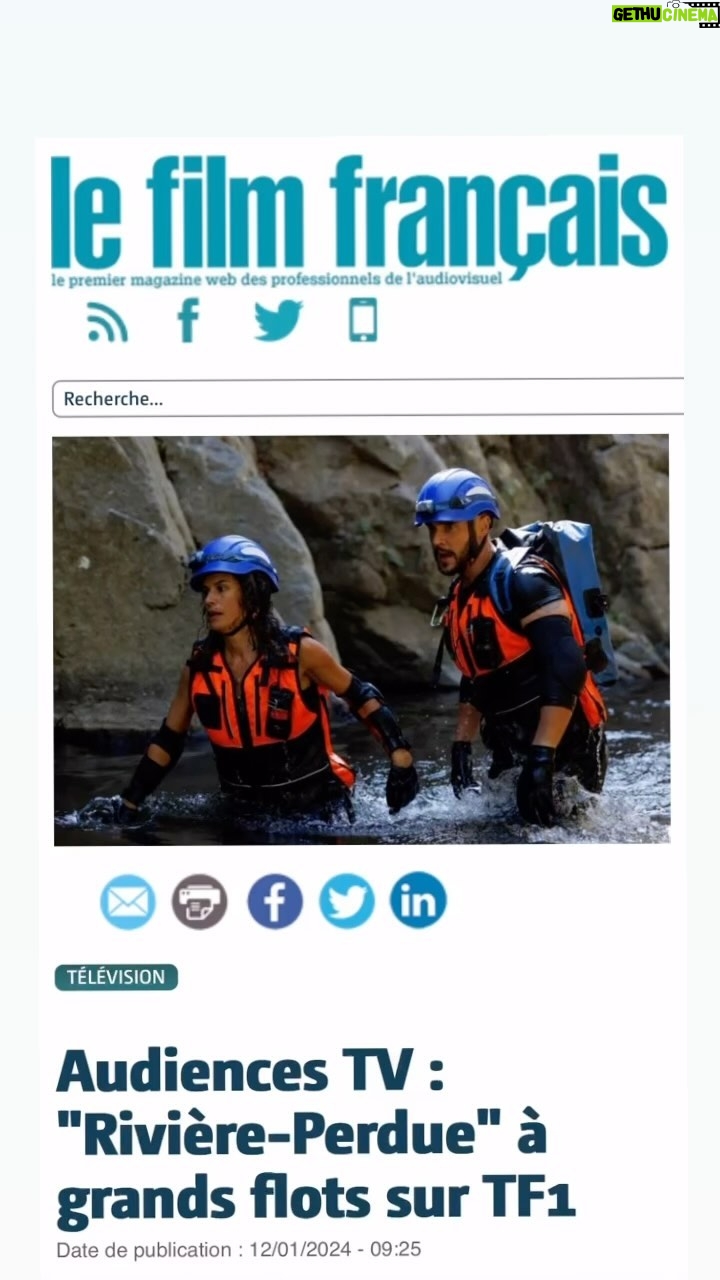720x1280 pixels.
Task: Open the RSS feed icon
Action: coord(107,322)
